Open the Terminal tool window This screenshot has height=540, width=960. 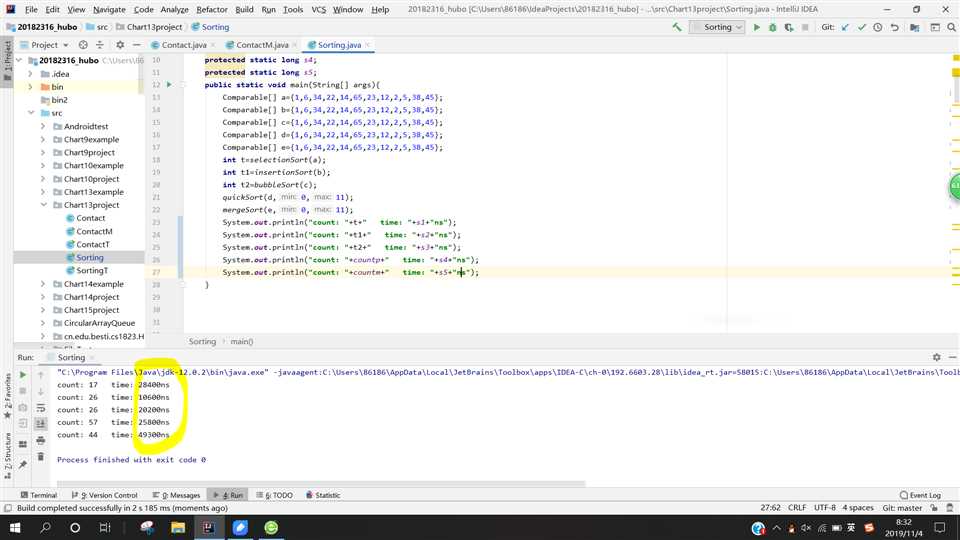point(38,495)
